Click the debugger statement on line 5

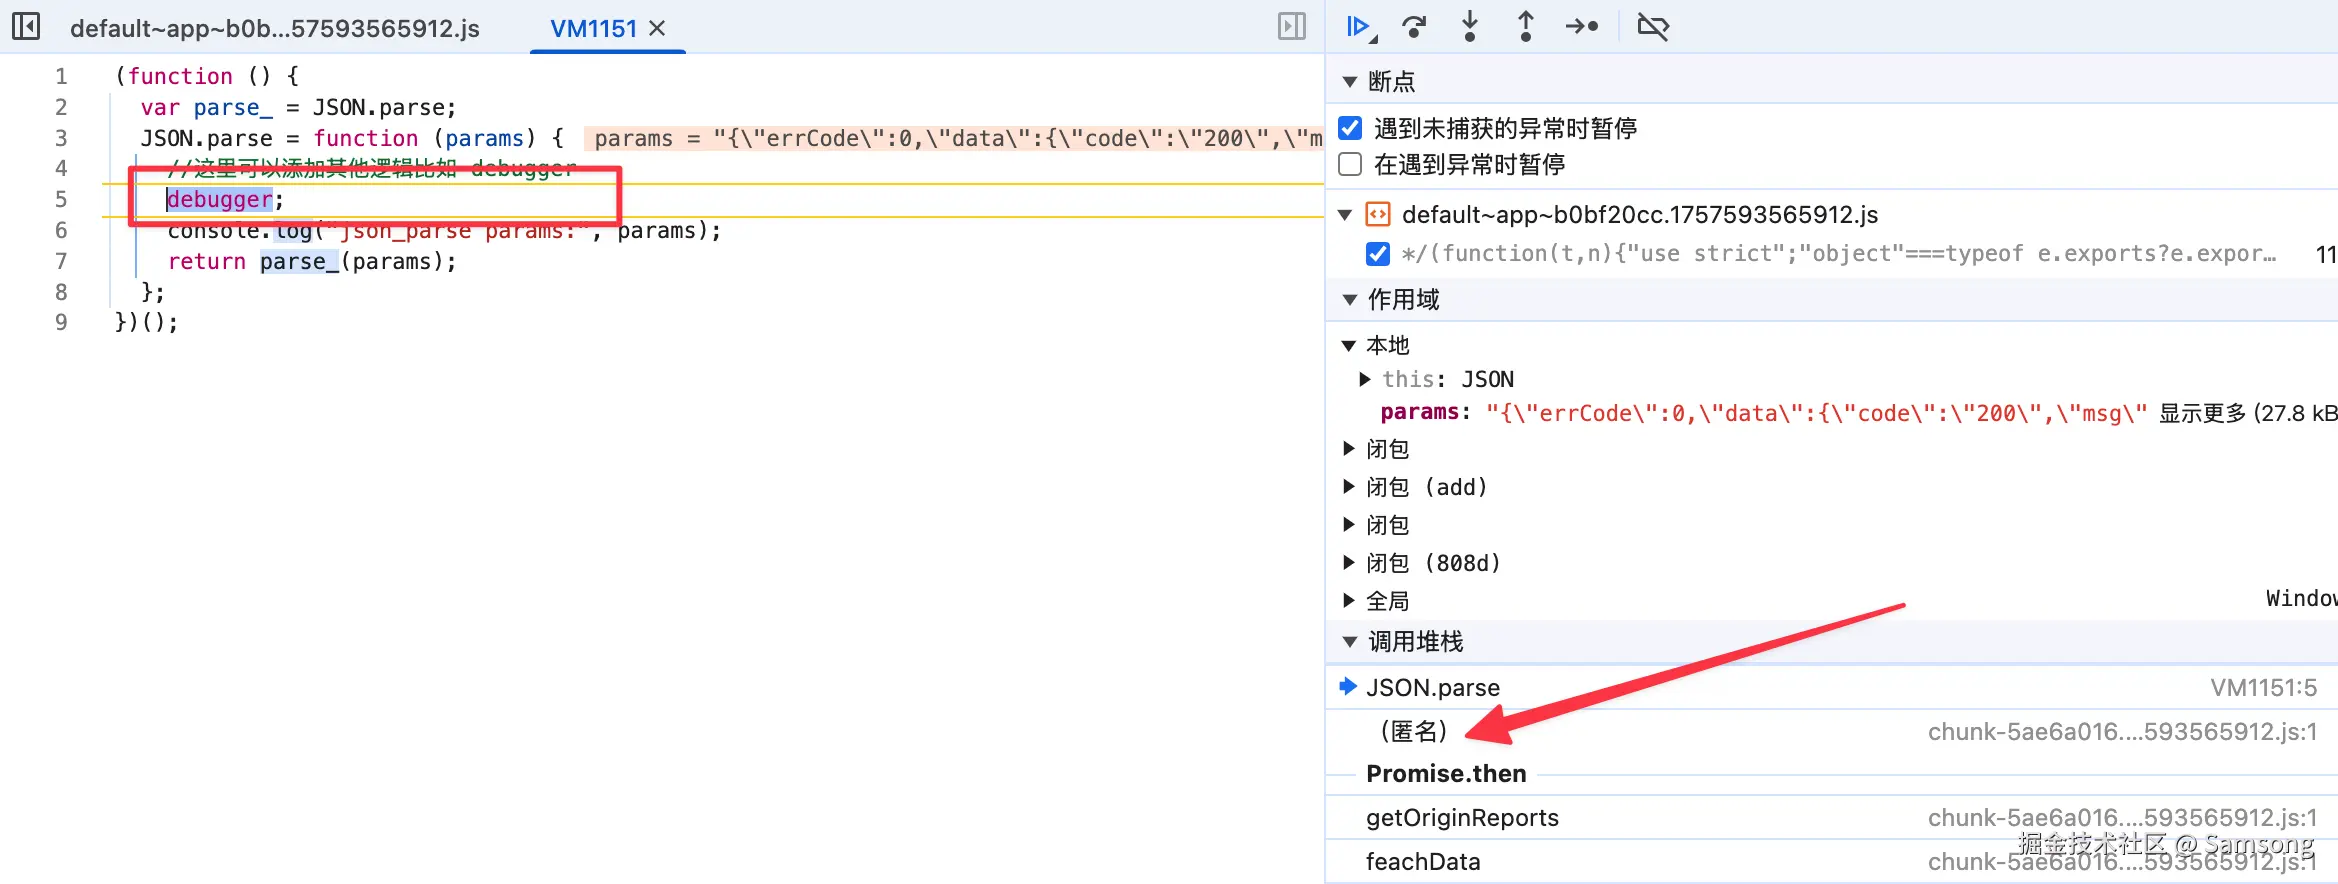[x=220, y=200]
